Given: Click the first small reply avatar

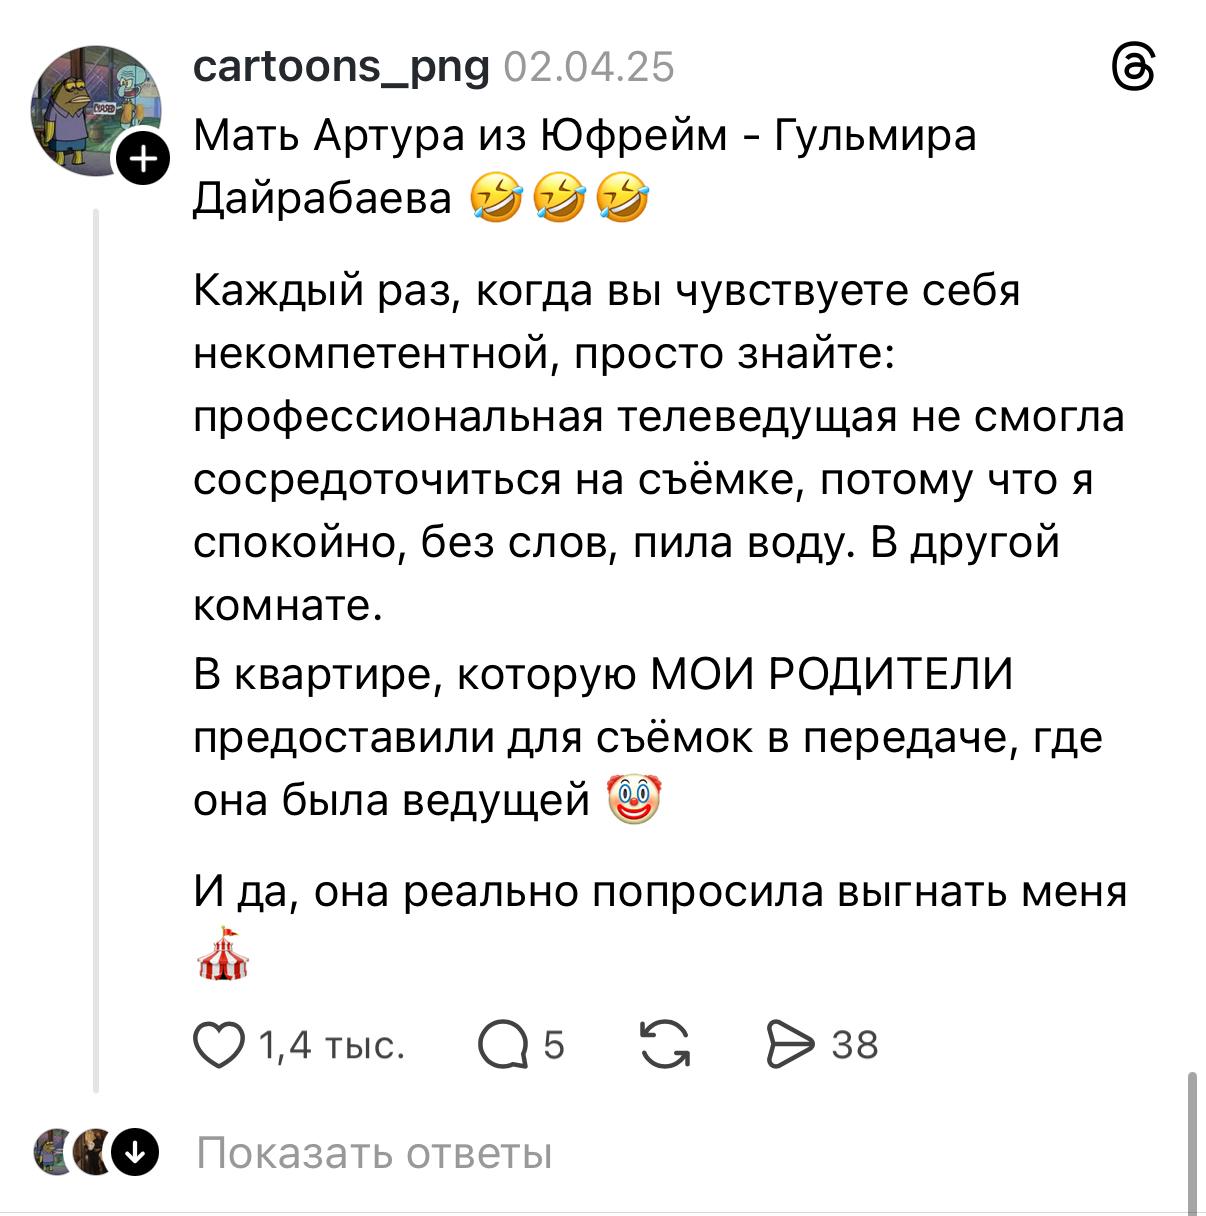Looking at the screenshot, I should (x=53, y=1152).
